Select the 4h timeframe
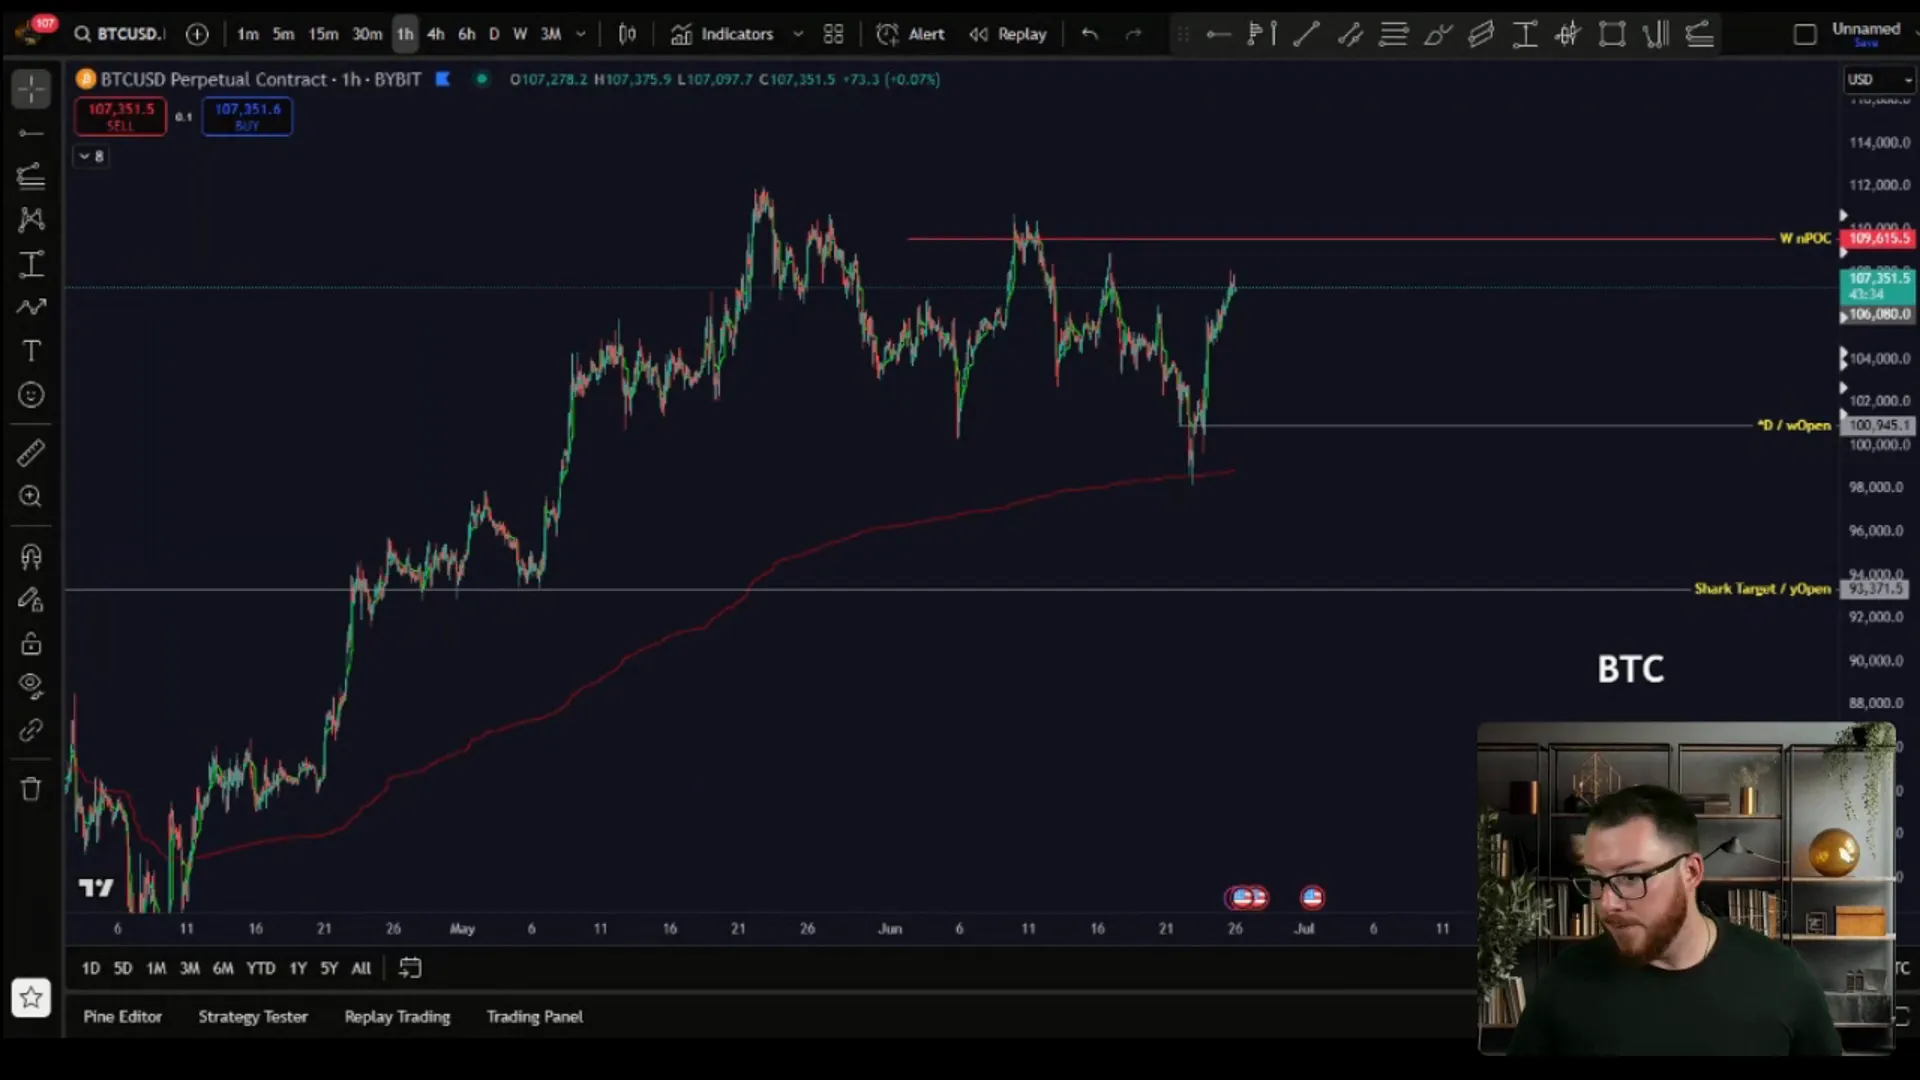 click(435, 34)
